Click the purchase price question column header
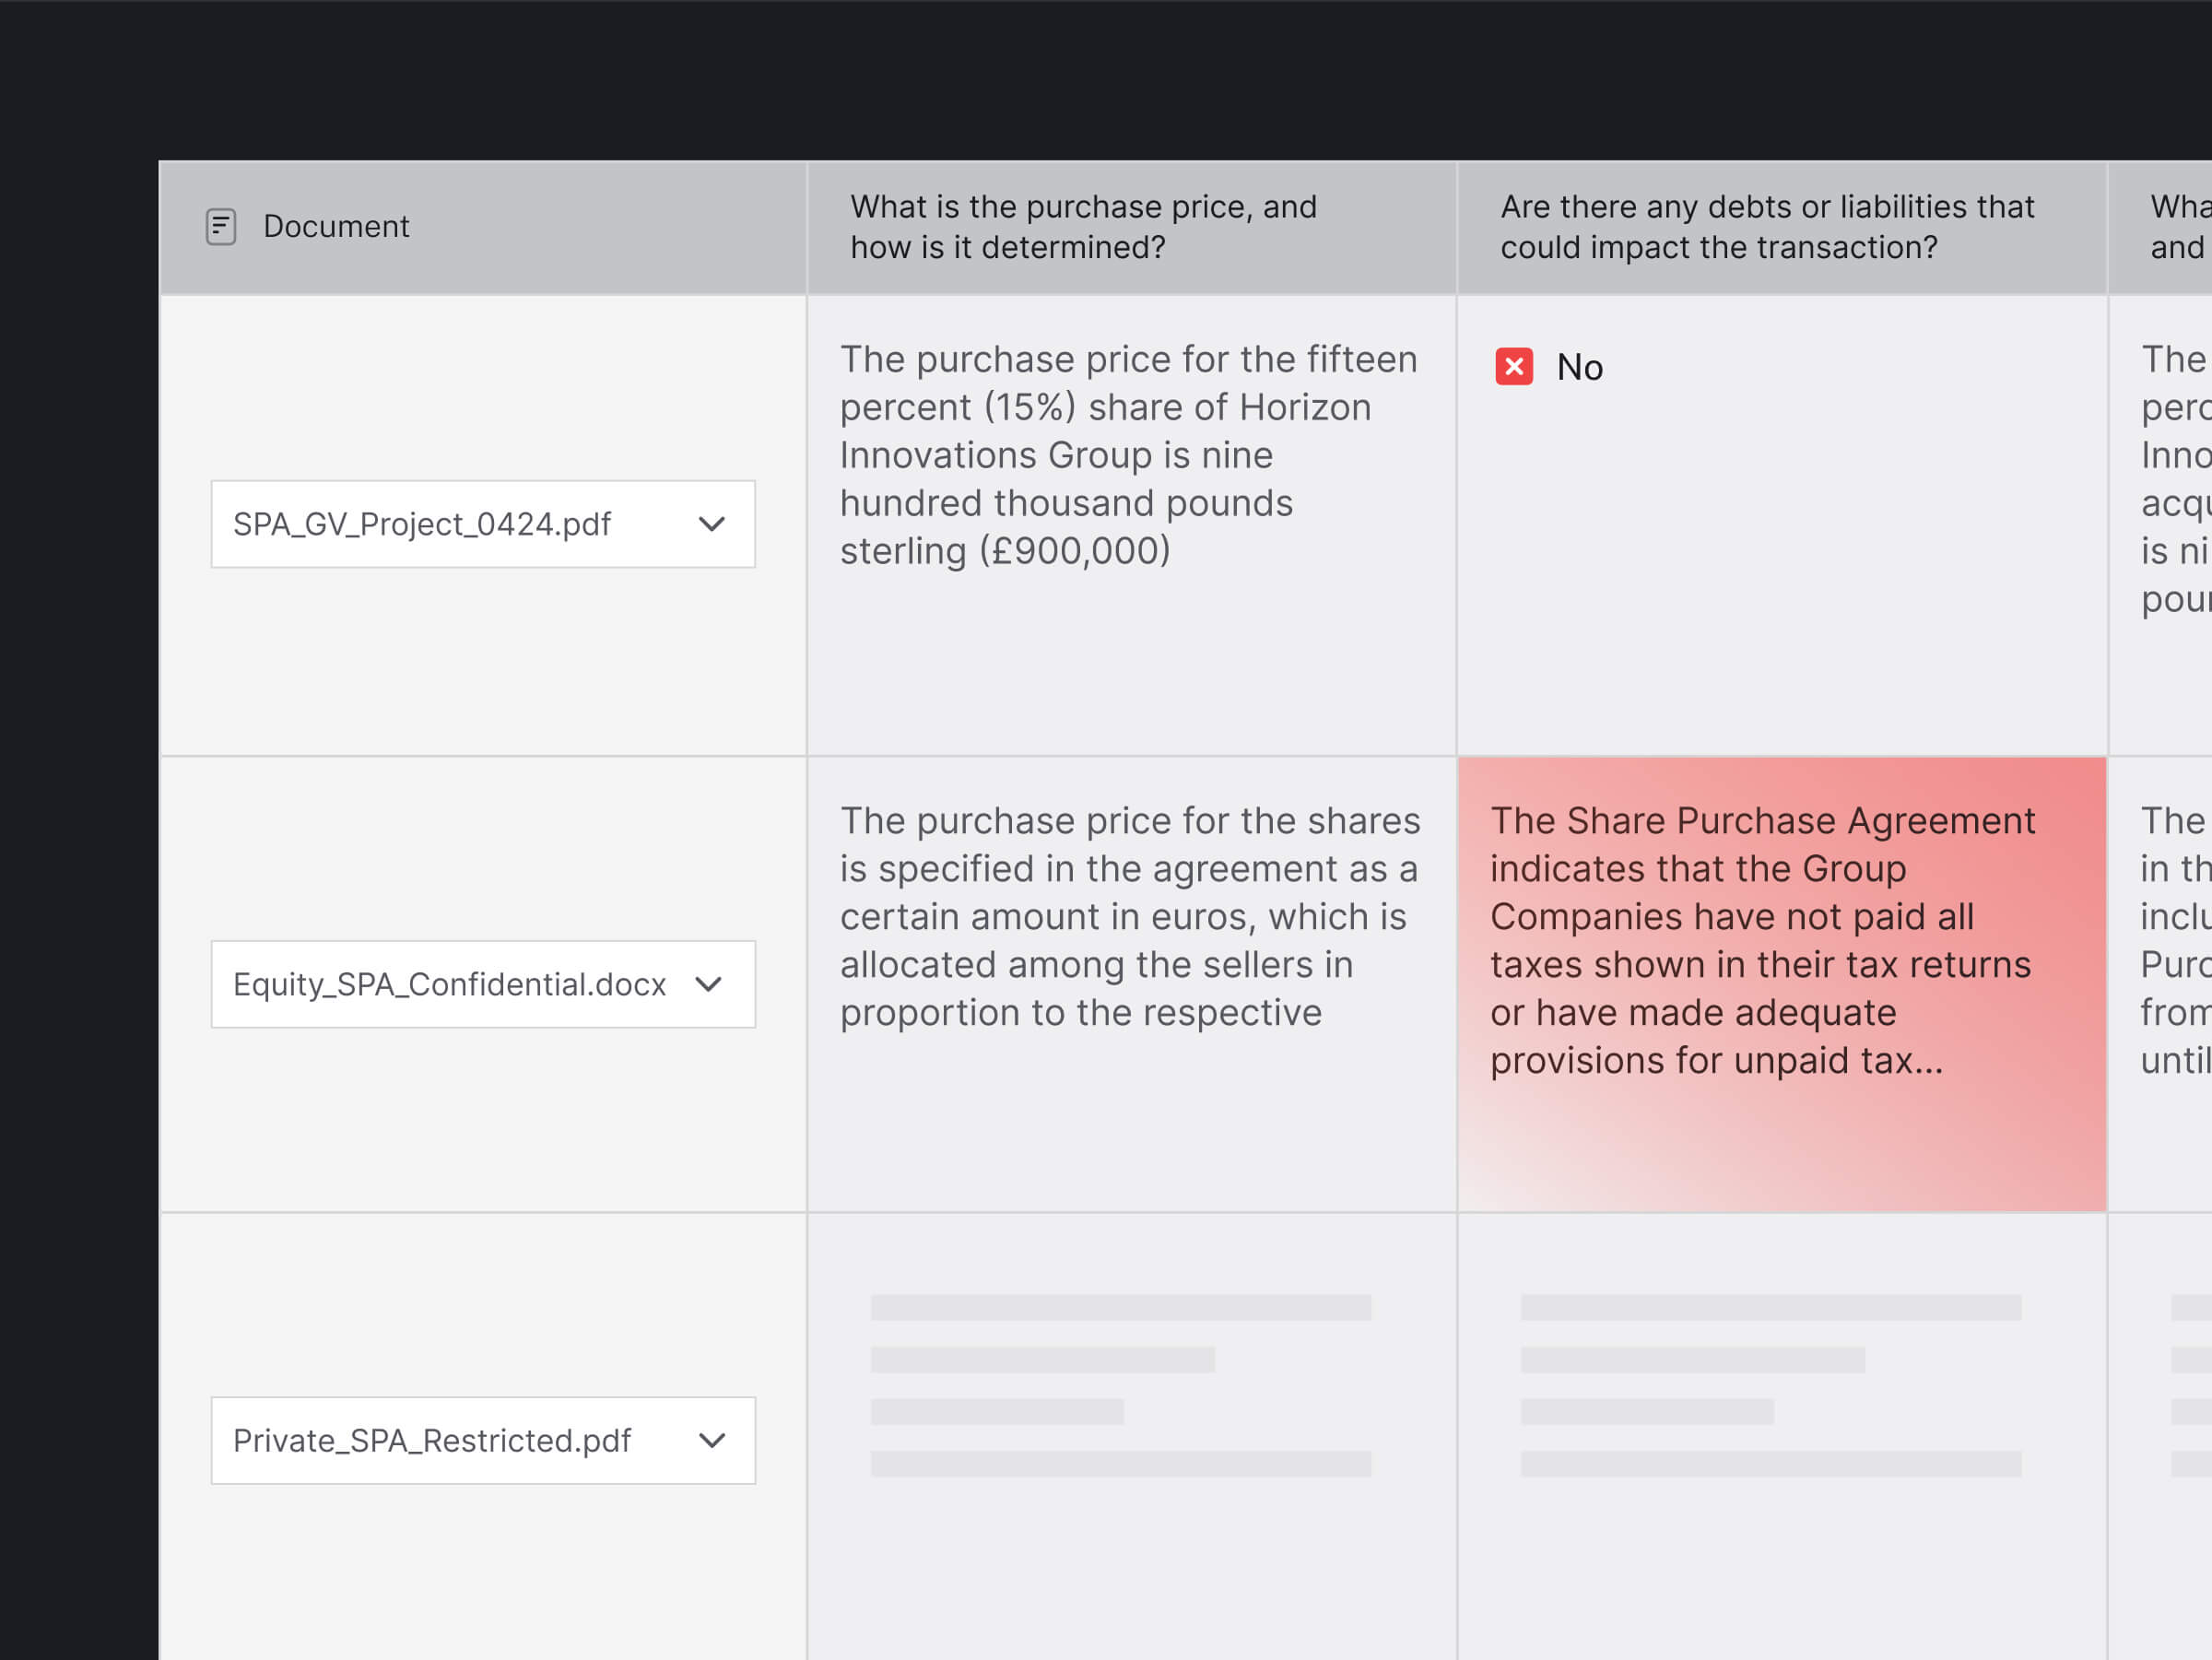Screen dimensions: 2212x1660 (x=1083, y=227)
